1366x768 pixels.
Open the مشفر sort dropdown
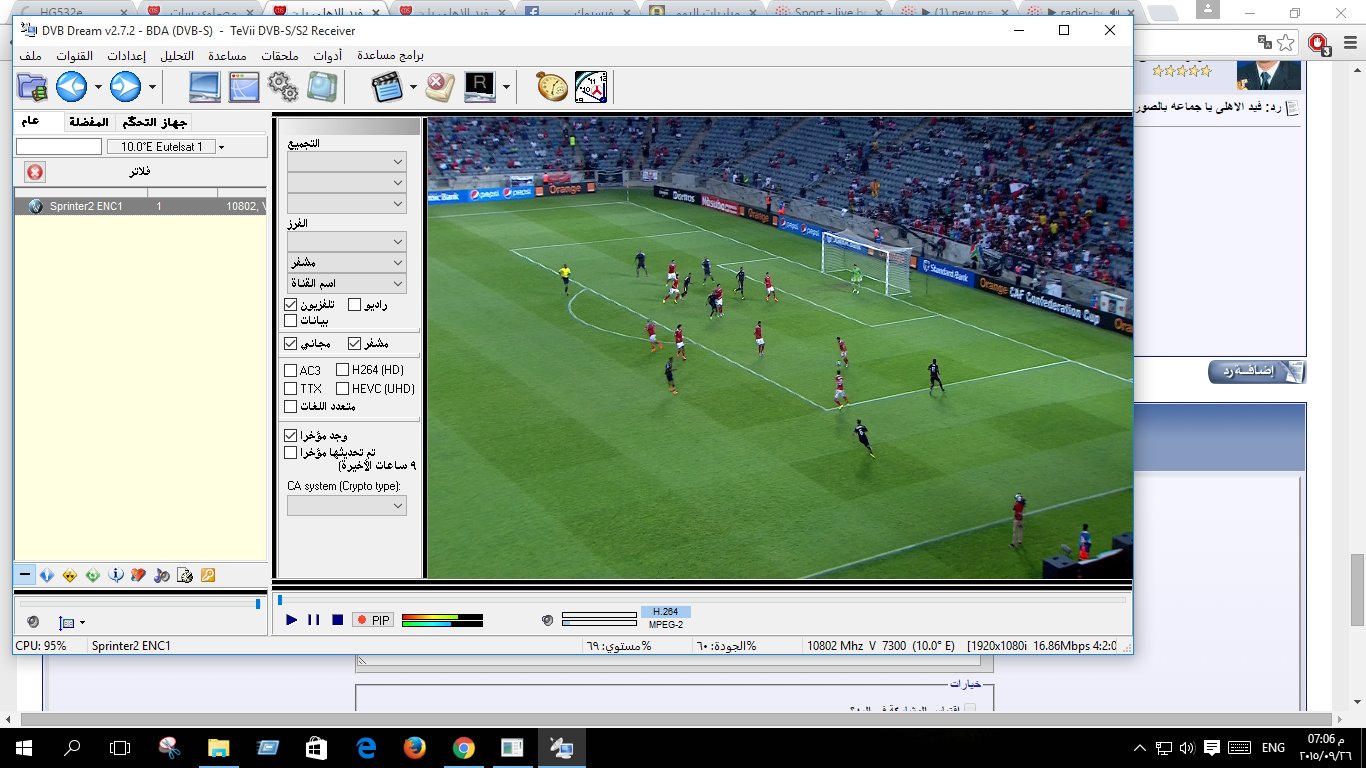347,262
